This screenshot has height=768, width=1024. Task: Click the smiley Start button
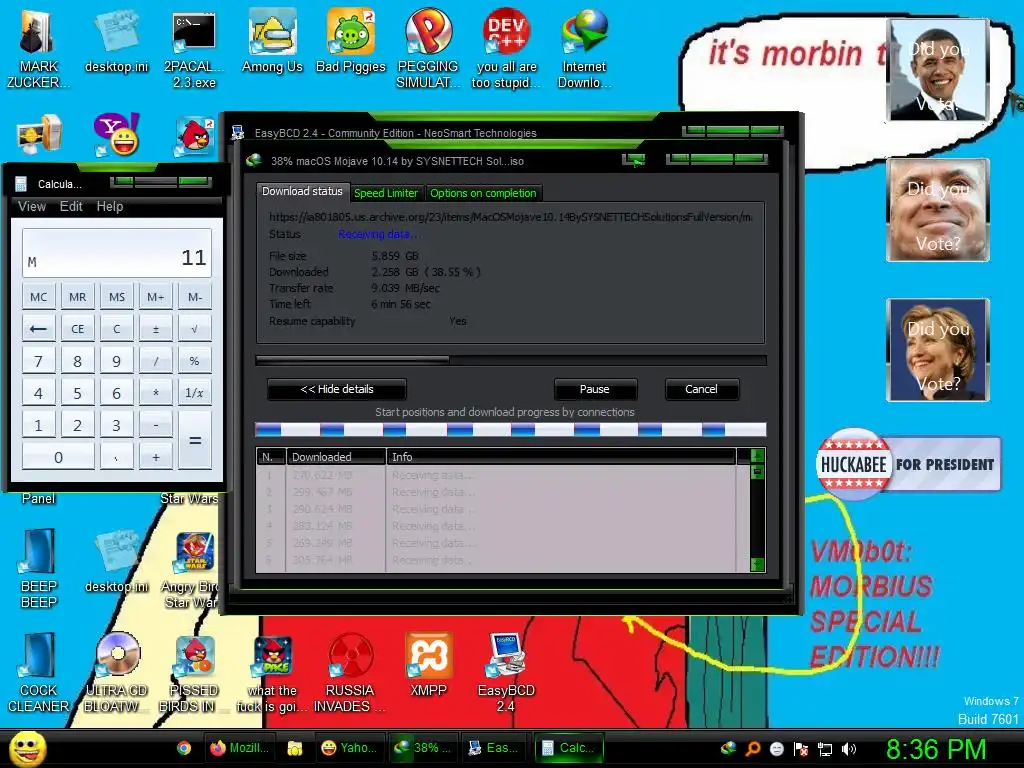27,748
